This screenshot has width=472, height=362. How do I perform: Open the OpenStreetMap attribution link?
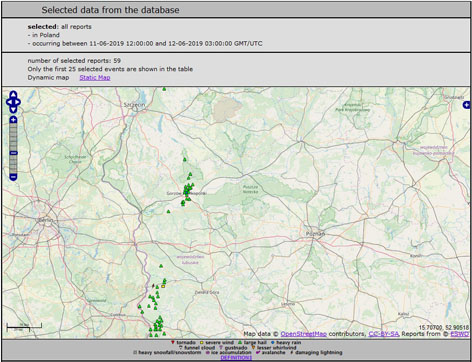pos(304,334)
